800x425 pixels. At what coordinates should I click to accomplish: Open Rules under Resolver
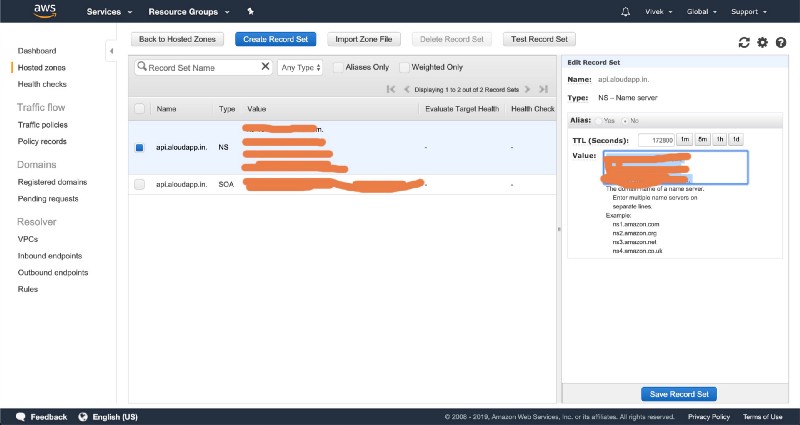tap(28, 289)
